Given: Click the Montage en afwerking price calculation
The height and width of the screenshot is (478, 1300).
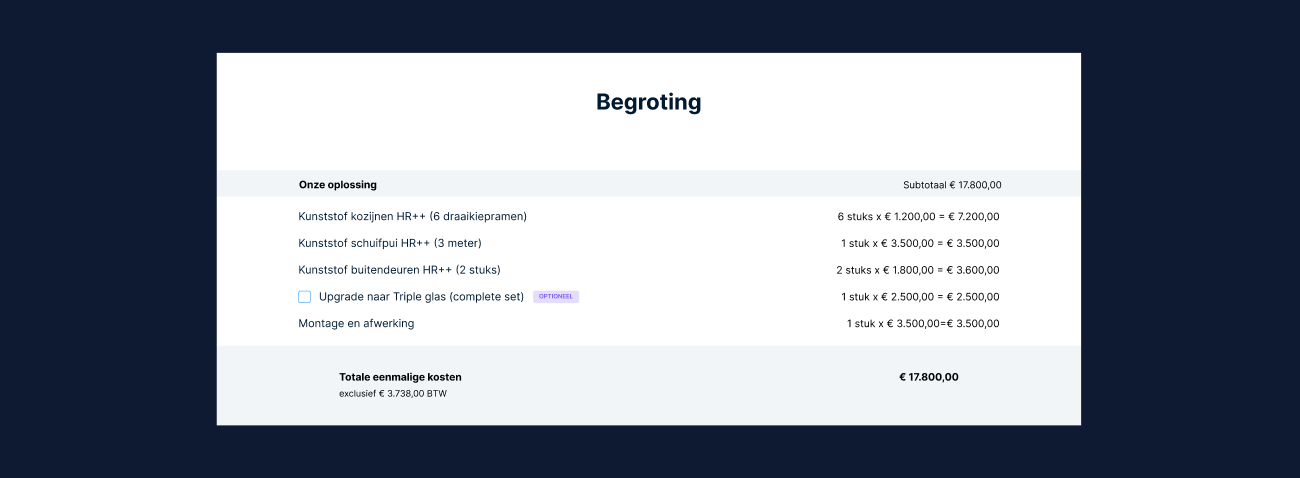Looking at the screenshot, I should click(x=922, y=324).
